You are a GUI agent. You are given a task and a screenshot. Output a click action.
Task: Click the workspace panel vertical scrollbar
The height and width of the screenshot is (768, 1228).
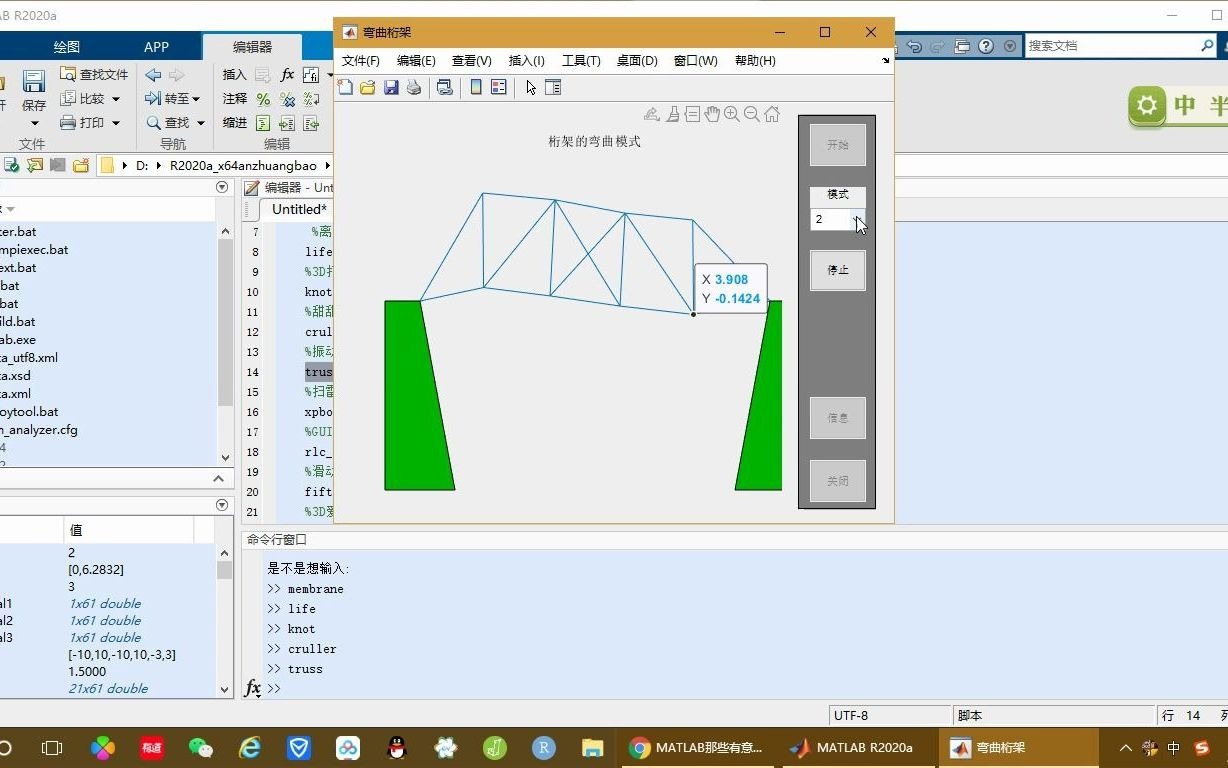pyautogui.click(x=224, y=620)
